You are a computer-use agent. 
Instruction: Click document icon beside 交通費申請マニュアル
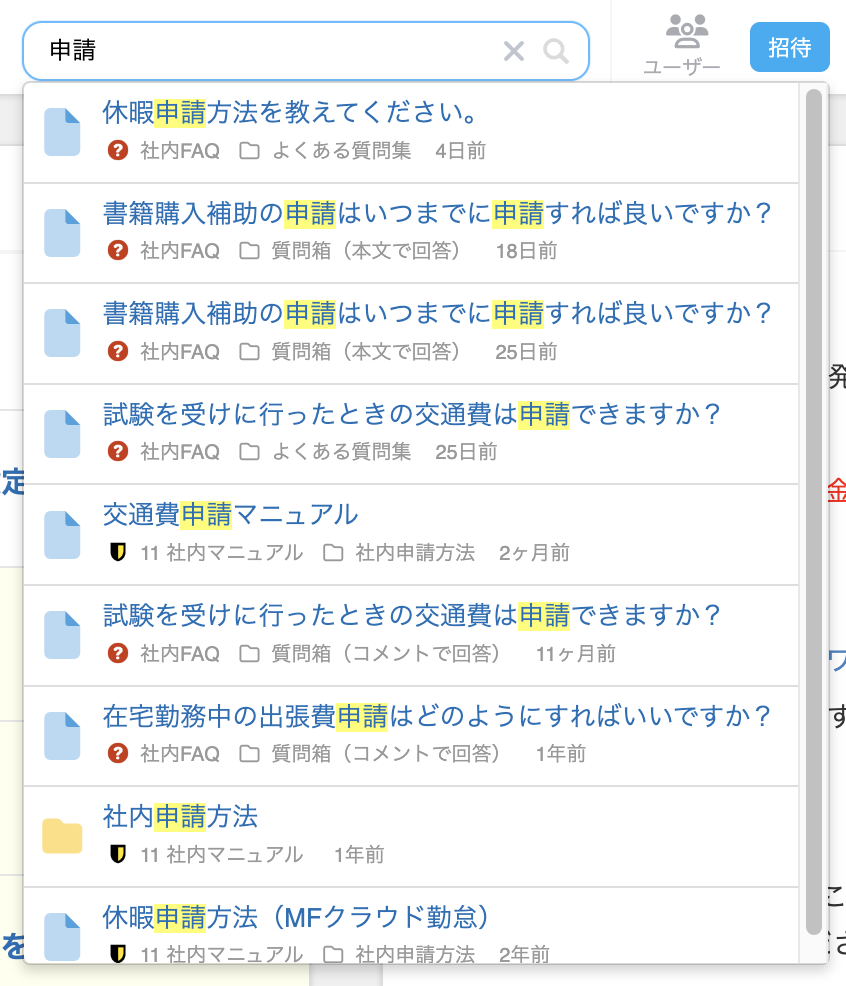pos(62,535)
